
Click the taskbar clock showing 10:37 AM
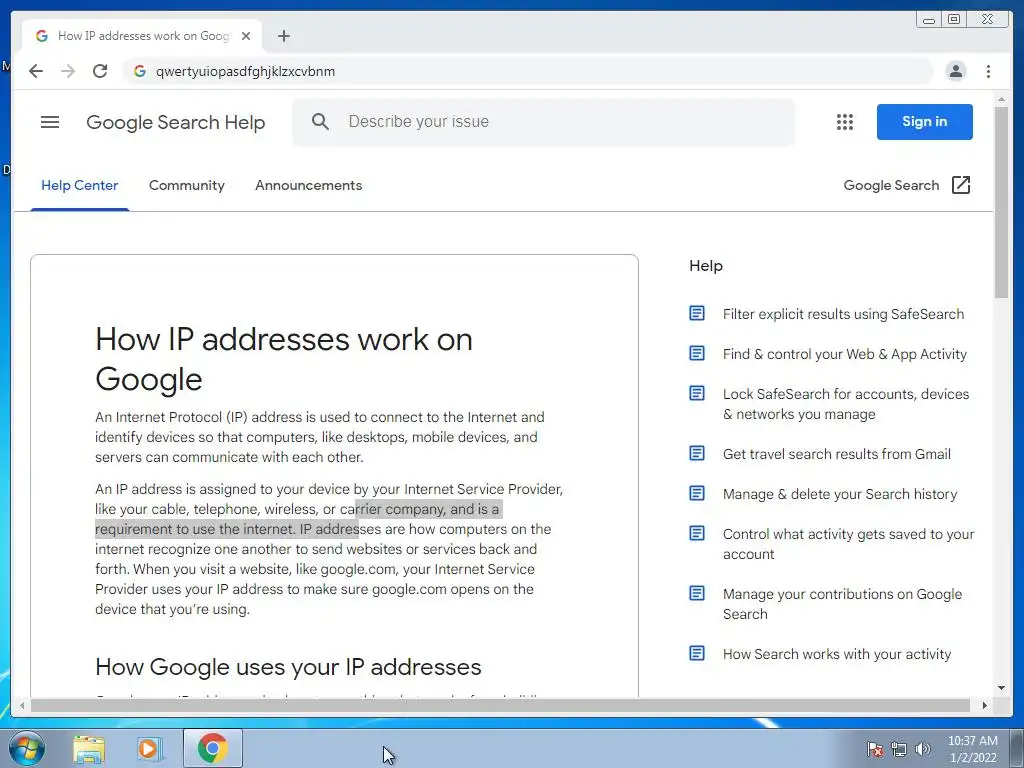click(x=972, y=749)
